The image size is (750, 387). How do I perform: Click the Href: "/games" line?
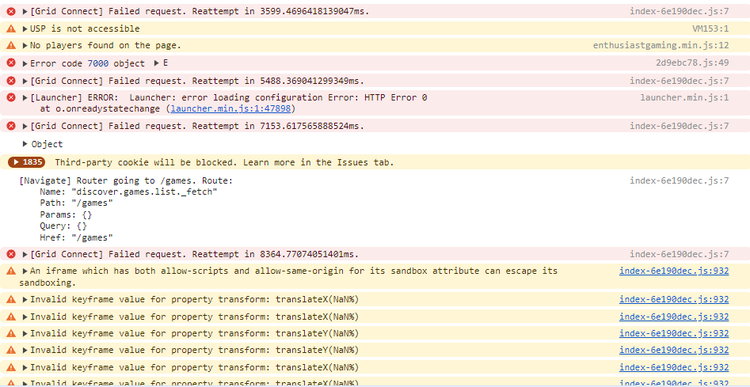coord(77,237)
